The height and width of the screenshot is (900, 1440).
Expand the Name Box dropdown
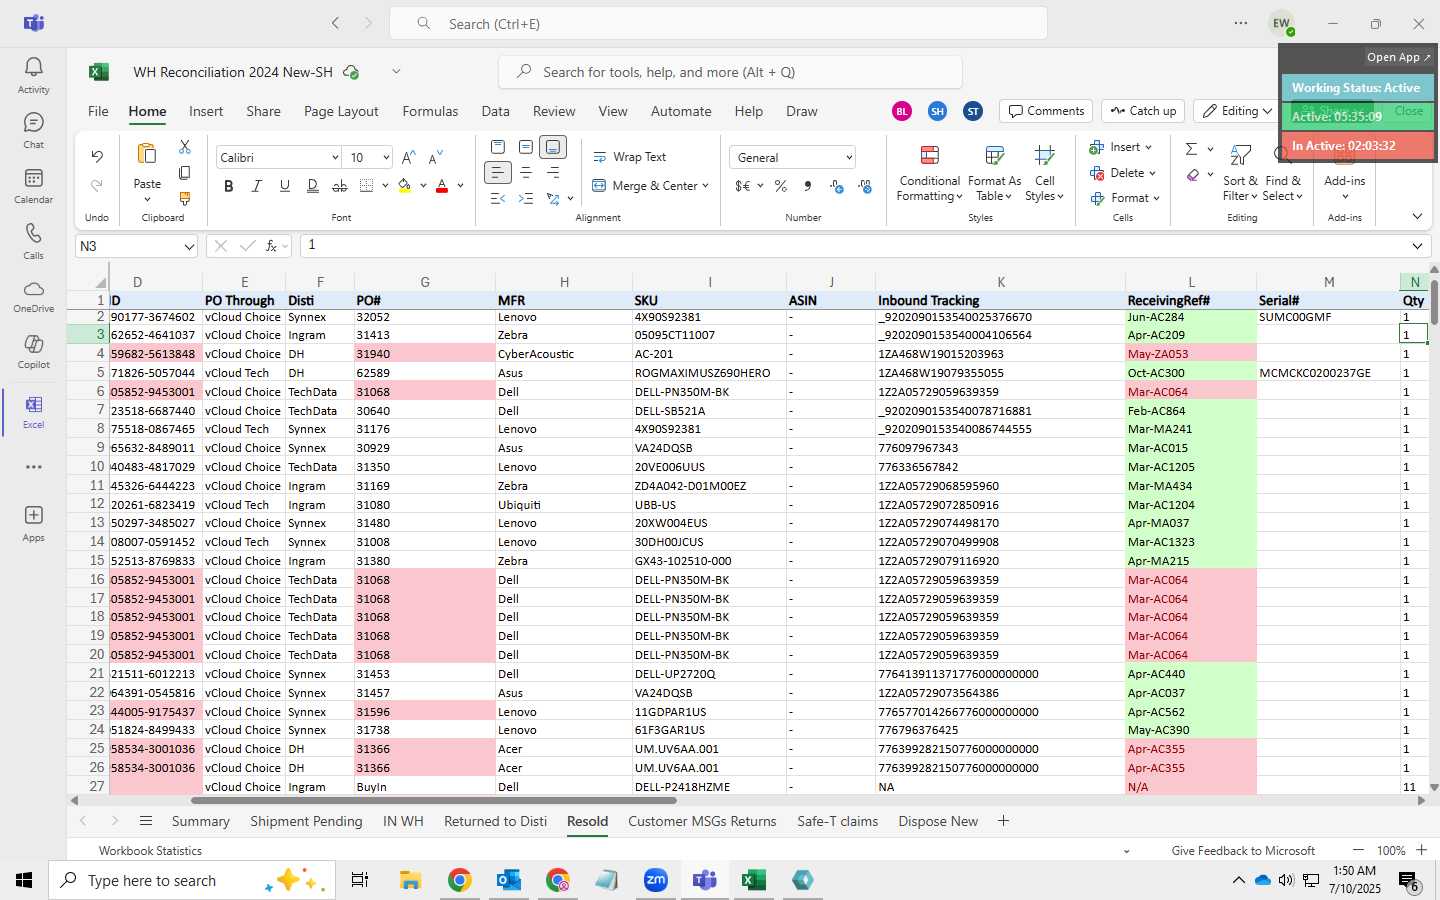click(189, 246)
